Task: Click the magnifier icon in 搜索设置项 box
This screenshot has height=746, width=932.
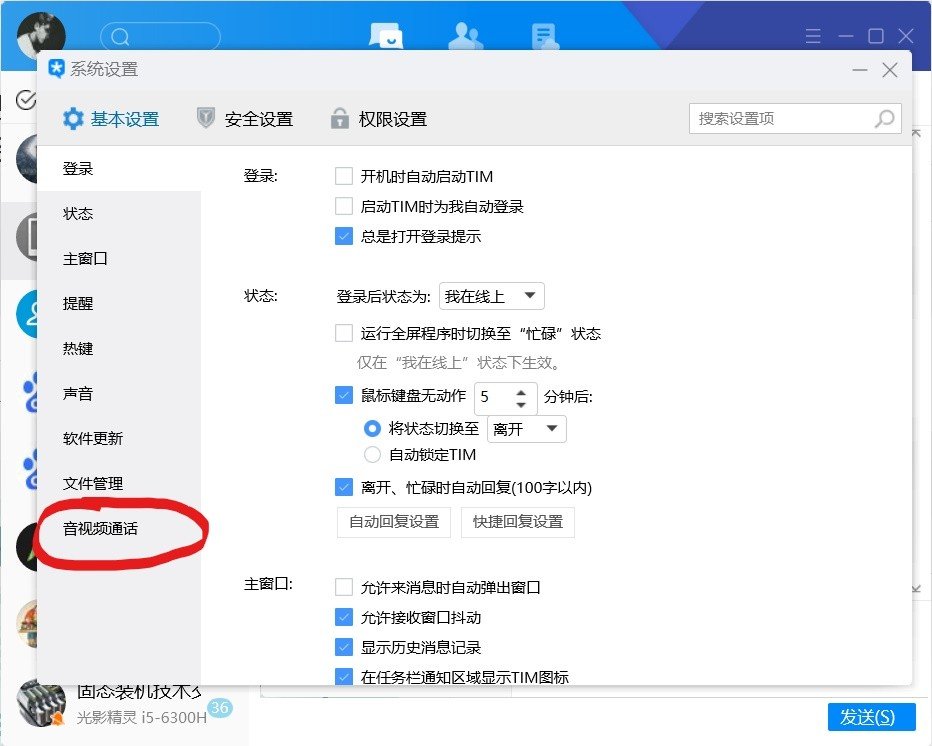Action: click(x=884, y=118)
